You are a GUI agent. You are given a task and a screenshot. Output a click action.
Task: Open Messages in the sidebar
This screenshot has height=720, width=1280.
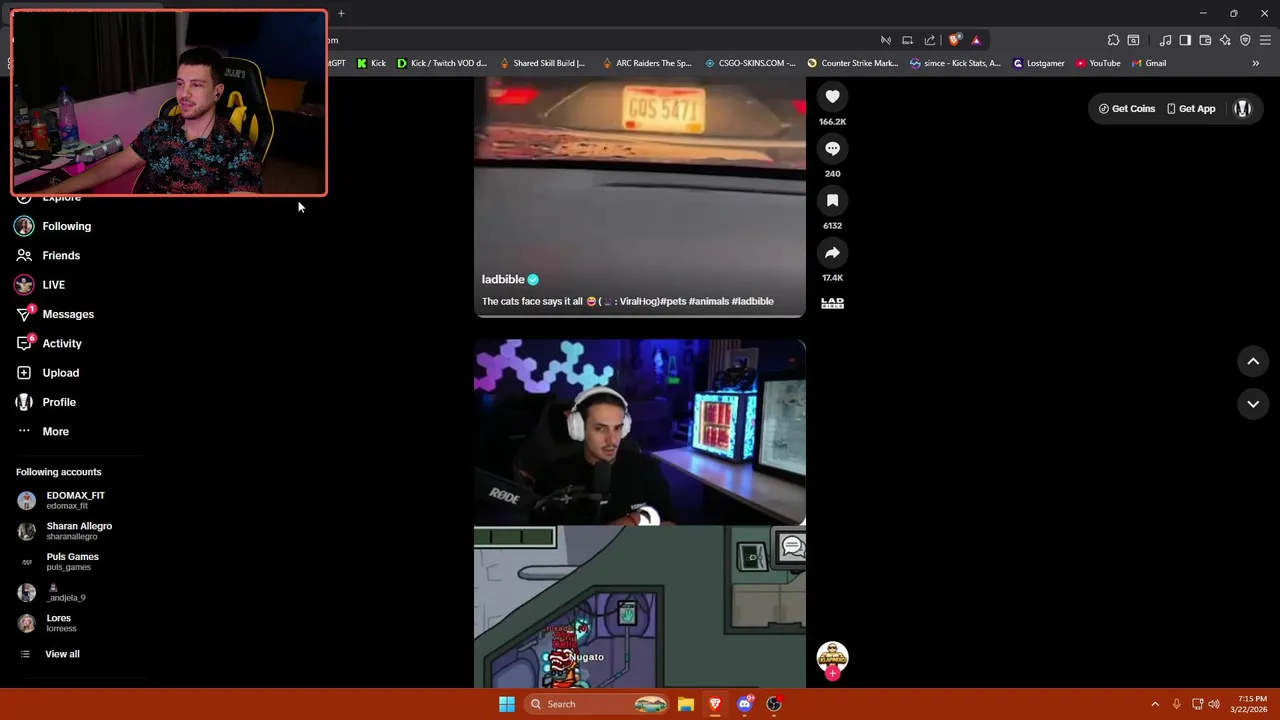pos(68,314)
